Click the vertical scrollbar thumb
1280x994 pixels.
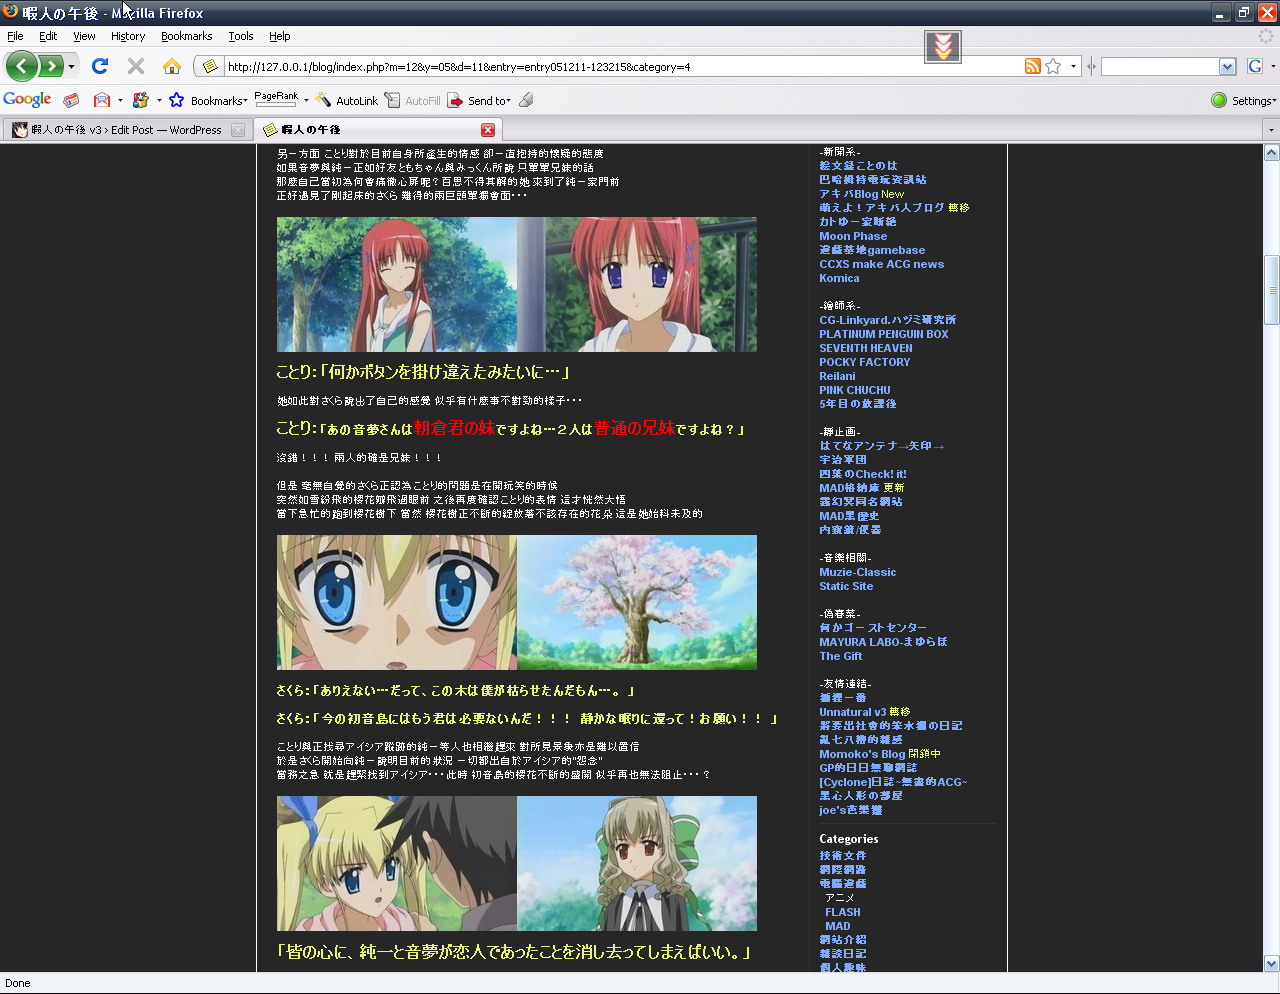[x=1272, y=290]
